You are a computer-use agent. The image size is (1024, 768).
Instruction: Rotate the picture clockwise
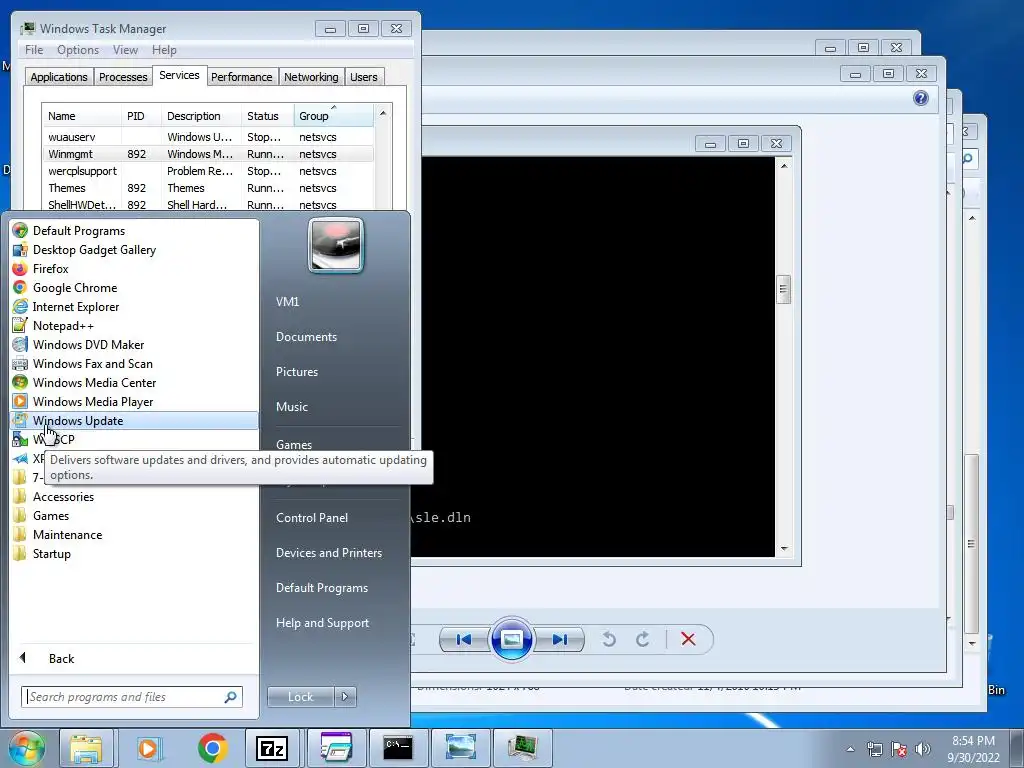click(643, 639)
